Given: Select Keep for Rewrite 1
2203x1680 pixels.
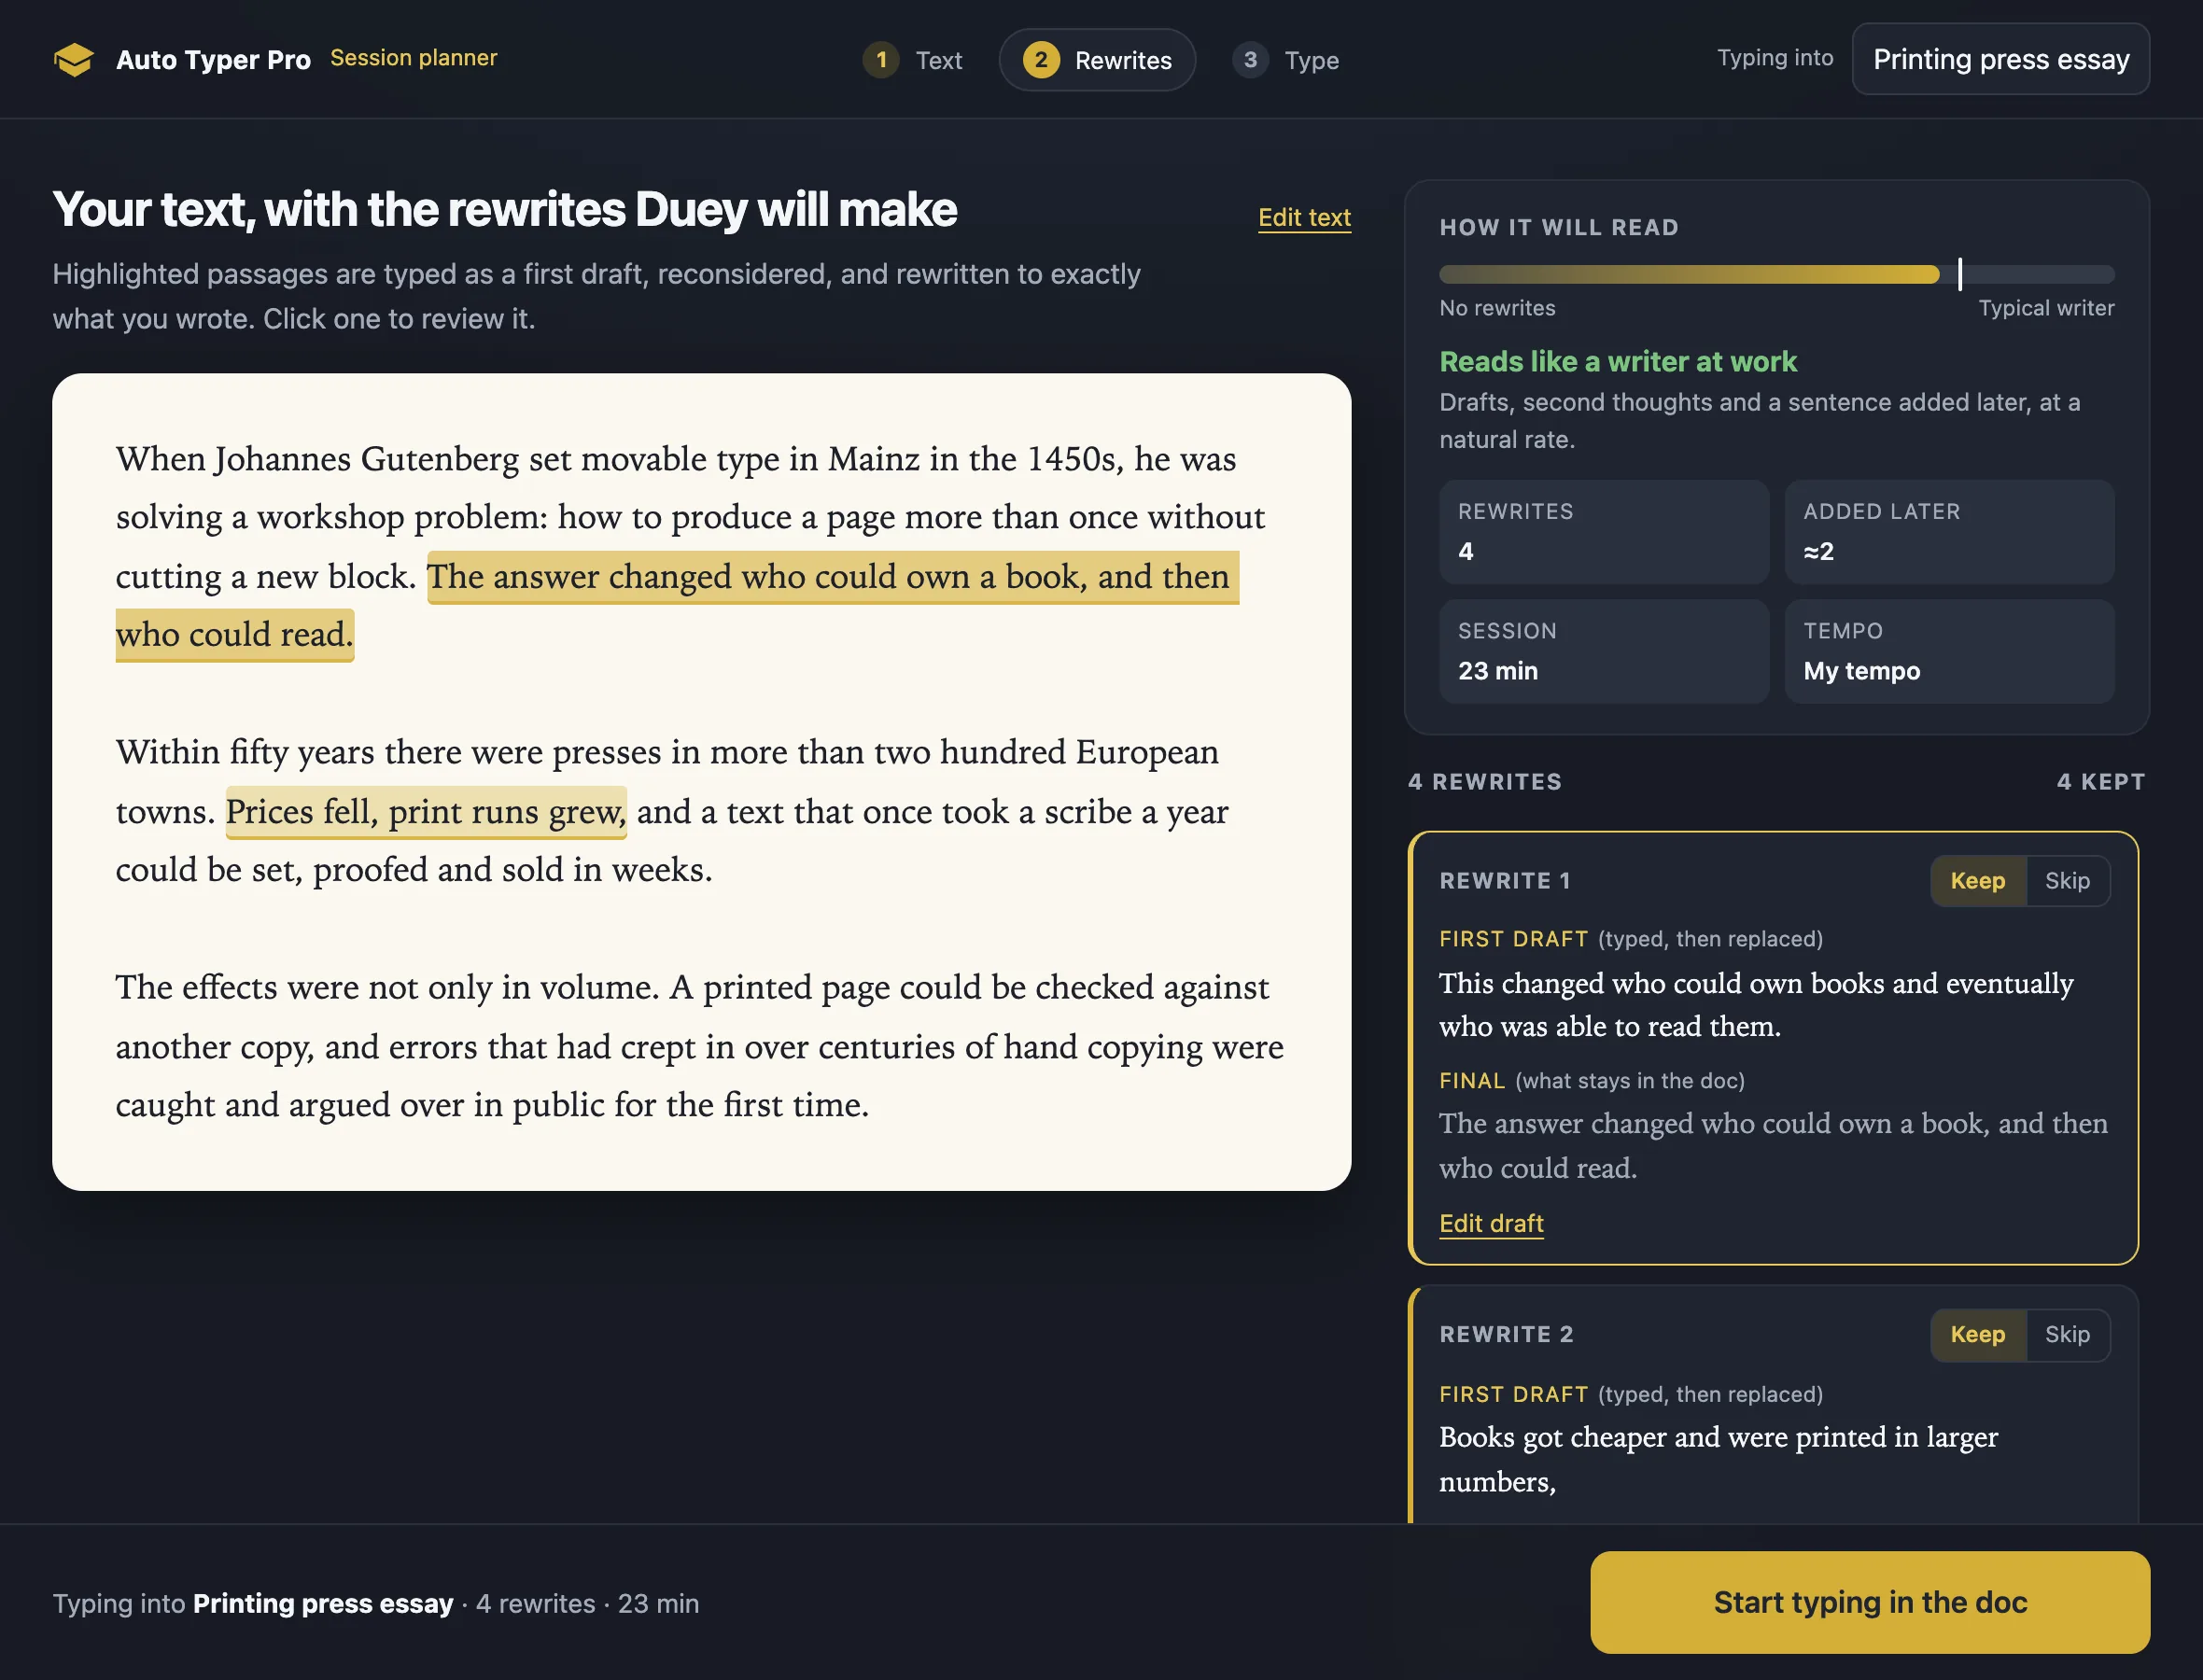Looking at the screenshot, I should pos(1977,880).
